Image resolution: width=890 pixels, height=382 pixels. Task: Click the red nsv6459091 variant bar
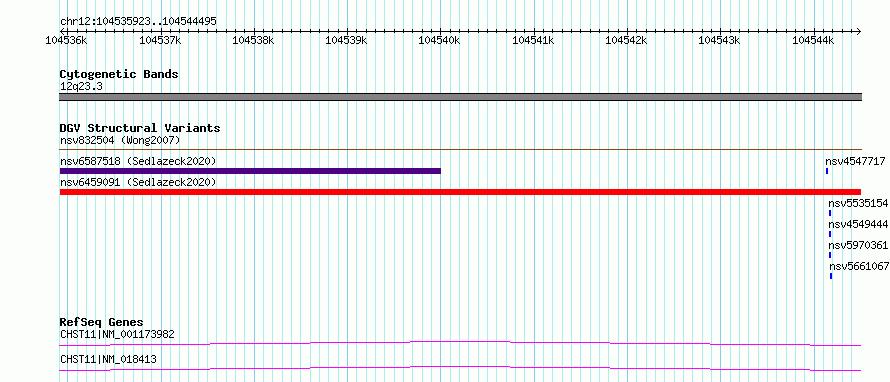(460, 192)
